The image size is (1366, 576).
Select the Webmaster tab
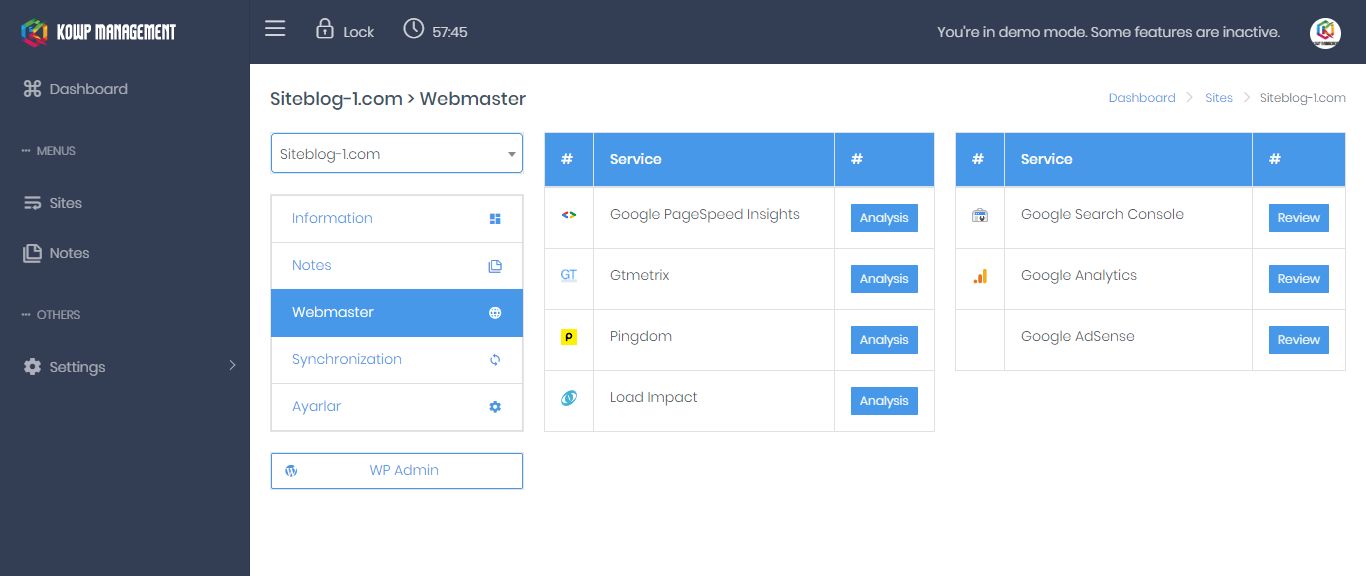point(397,313)
